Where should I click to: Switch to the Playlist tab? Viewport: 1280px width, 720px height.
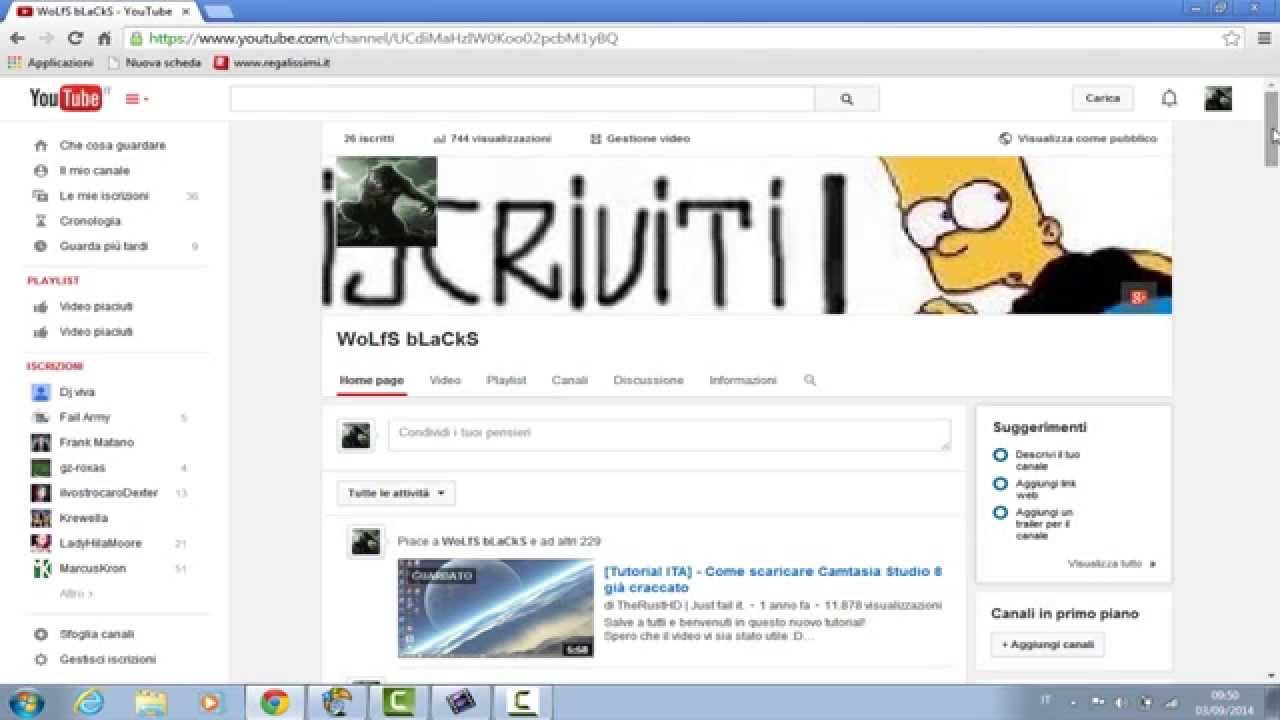point(506,380)
